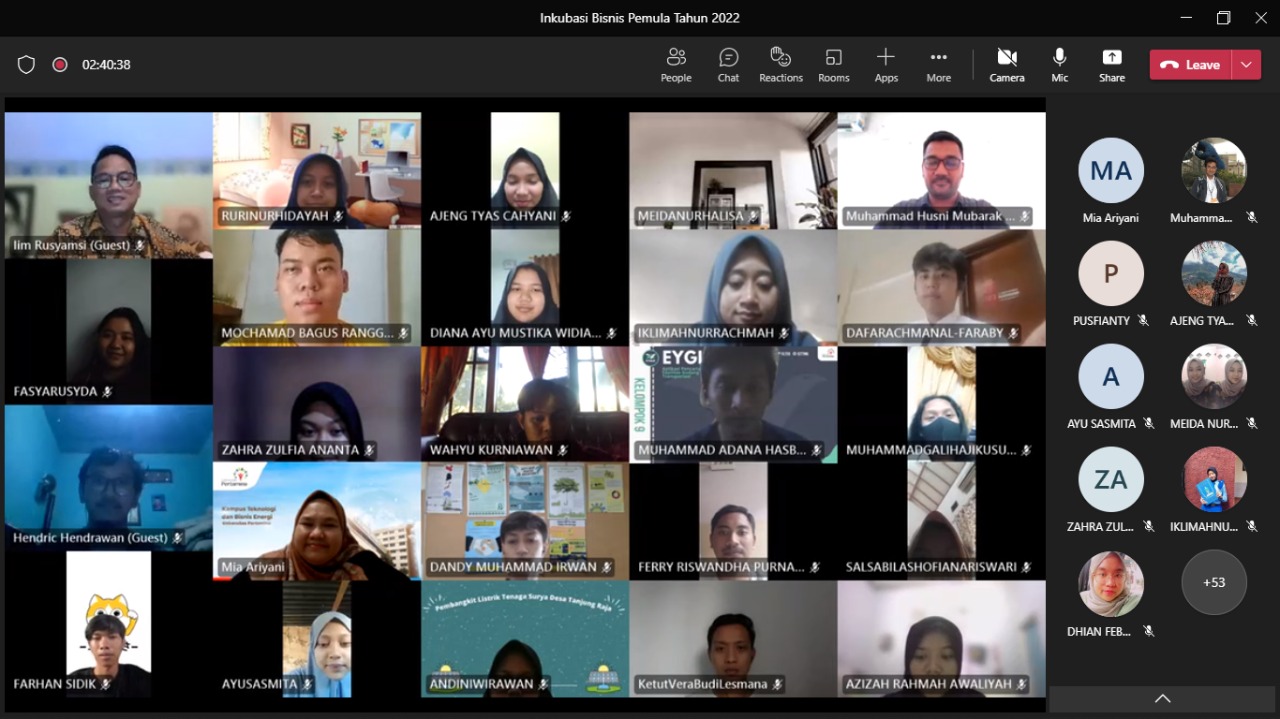Leave the meeting

tap(1191, 65)
